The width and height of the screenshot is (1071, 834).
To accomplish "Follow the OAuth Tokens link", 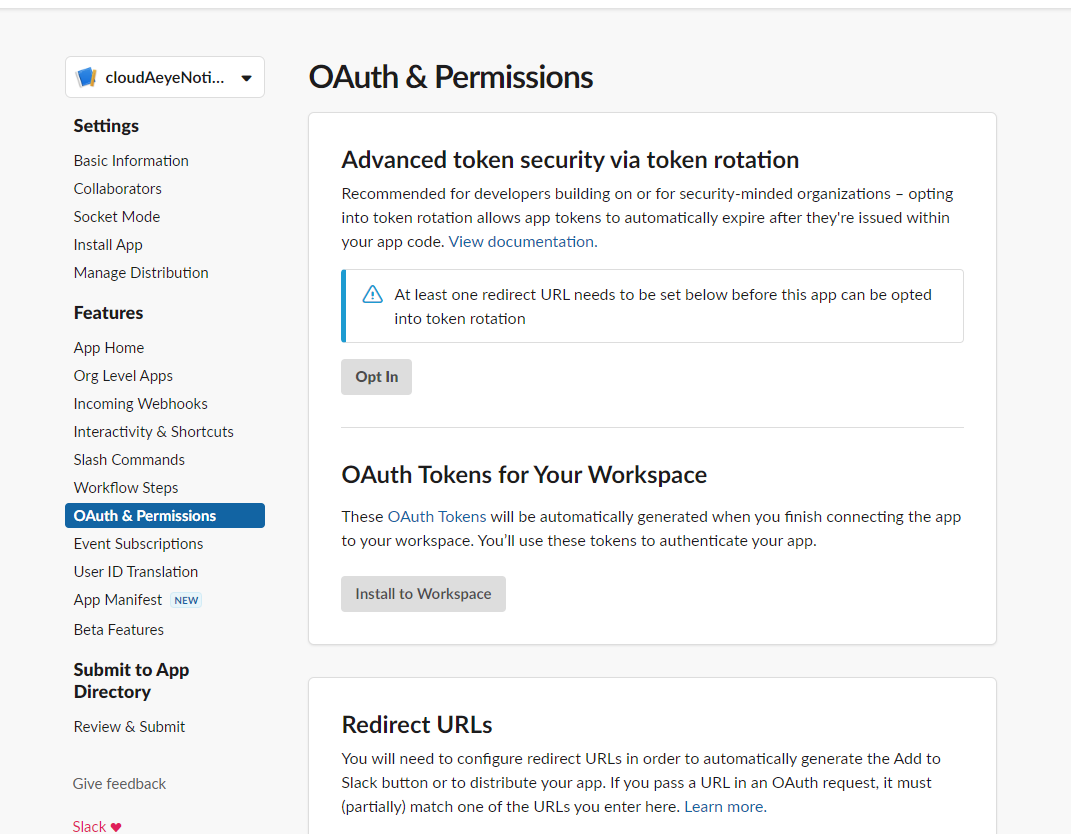I will pyautogui.click(x=437, y=517).
